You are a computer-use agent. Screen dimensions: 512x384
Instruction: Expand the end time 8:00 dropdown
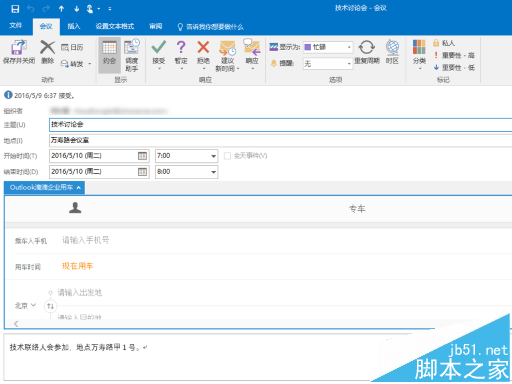[x=213, y=172]
